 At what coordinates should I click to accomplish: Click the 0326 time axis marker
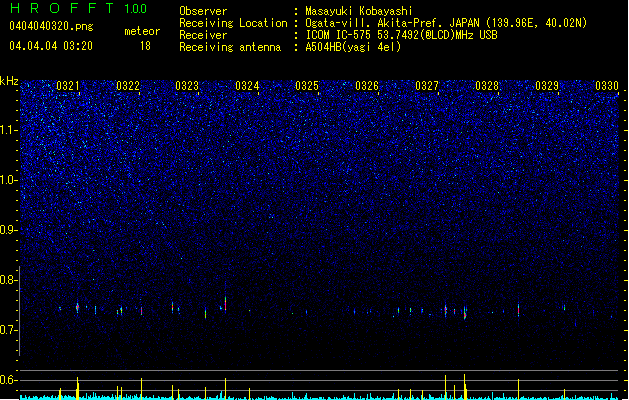[367, 86]
